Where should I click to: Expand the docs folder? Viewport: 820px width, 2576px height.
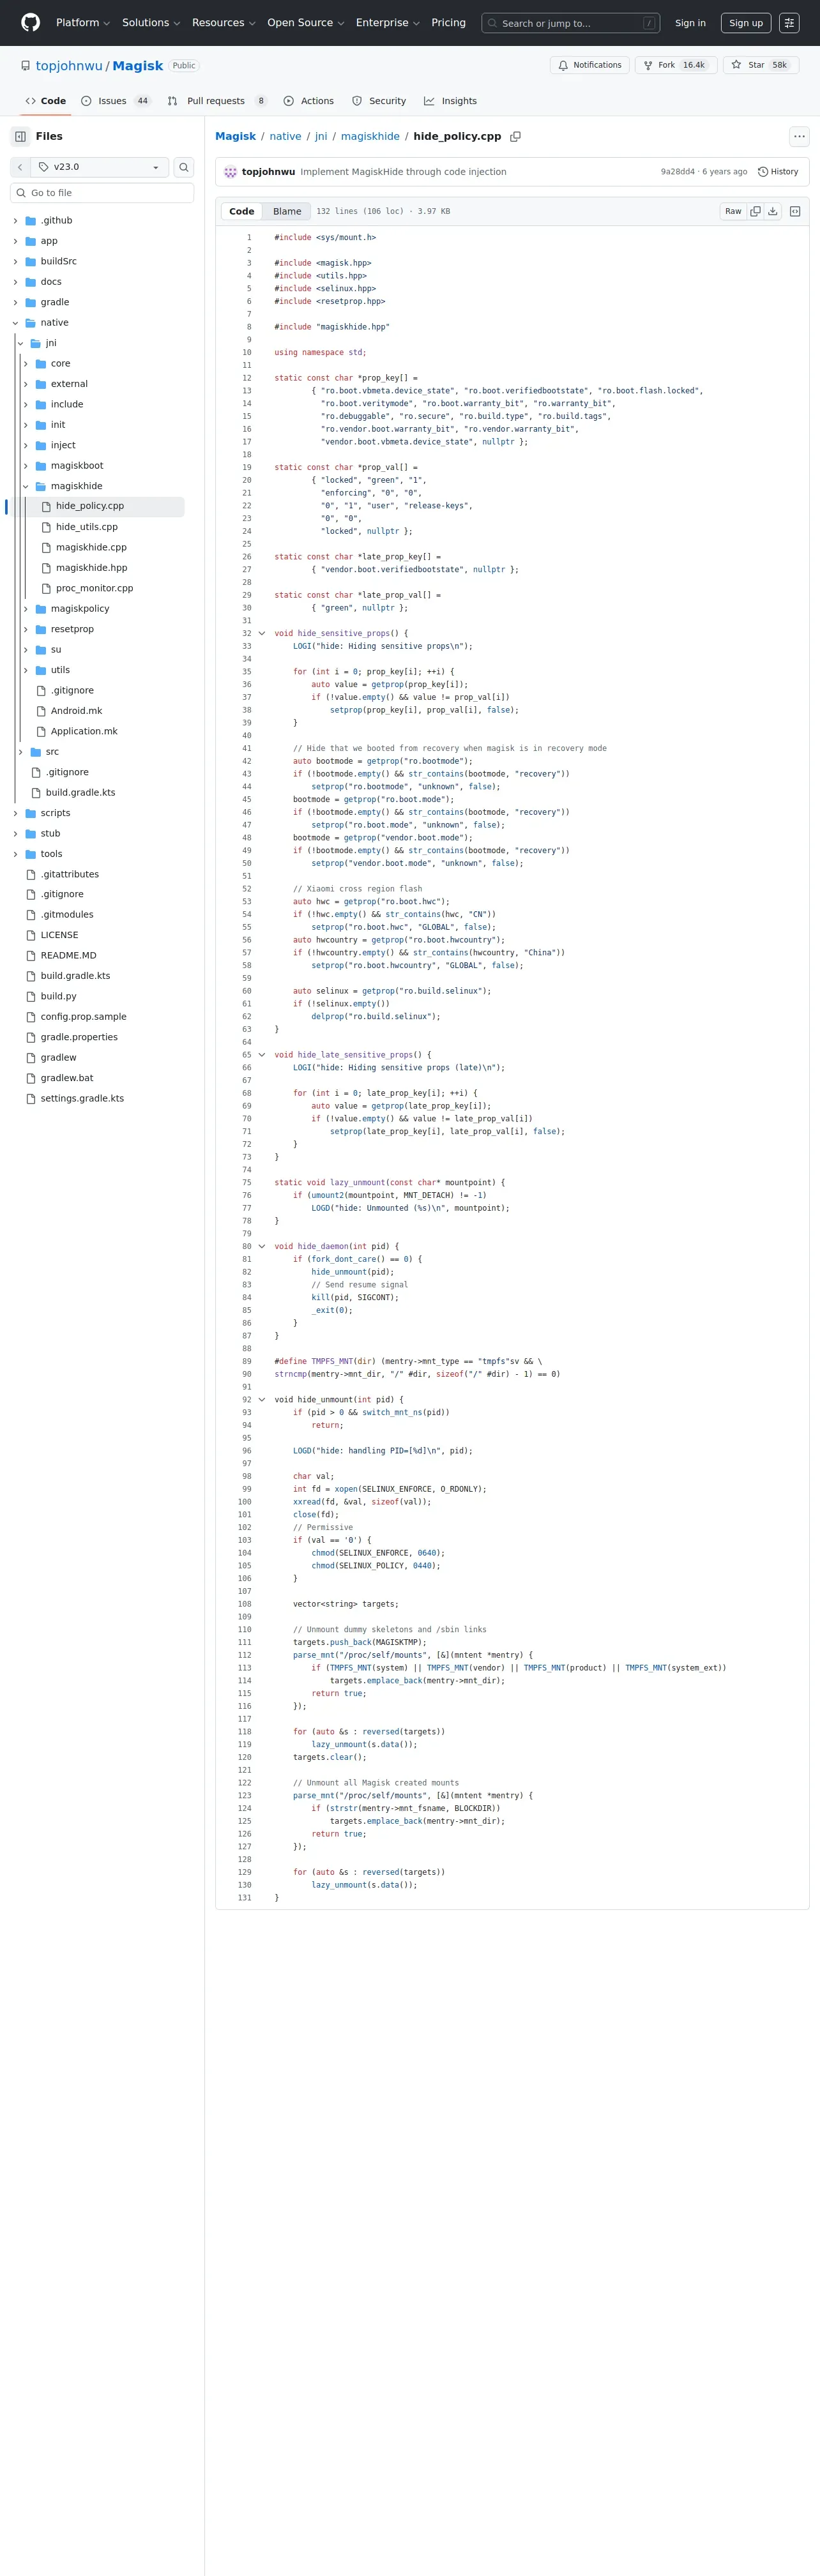point(15,282)
